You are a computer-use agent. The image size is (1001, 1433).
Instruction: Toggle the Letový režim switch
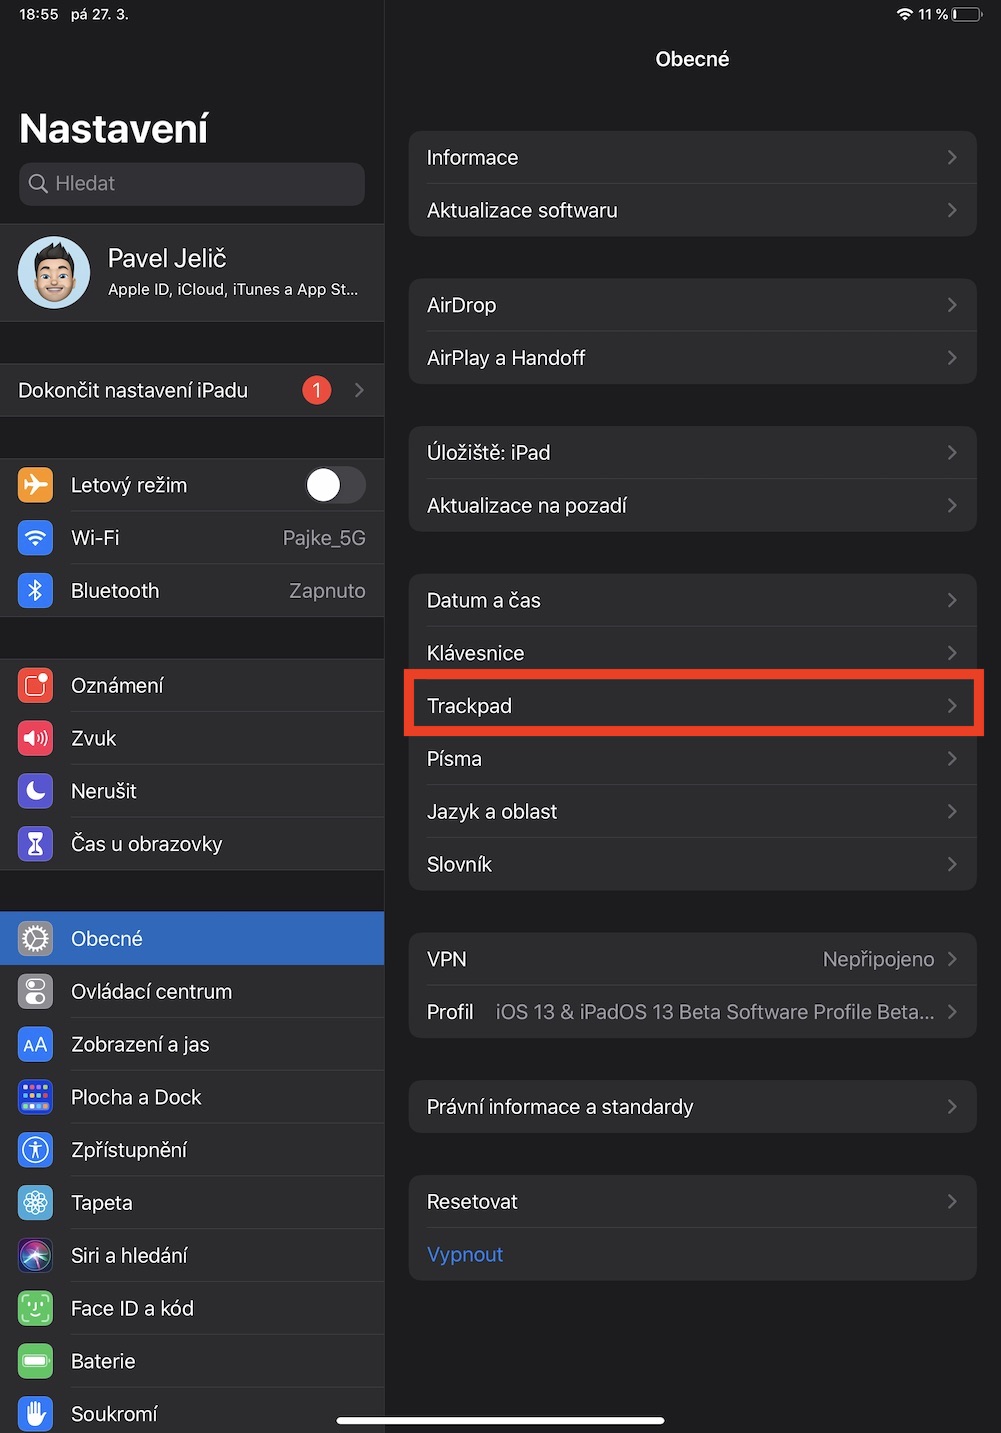[335, 485]
